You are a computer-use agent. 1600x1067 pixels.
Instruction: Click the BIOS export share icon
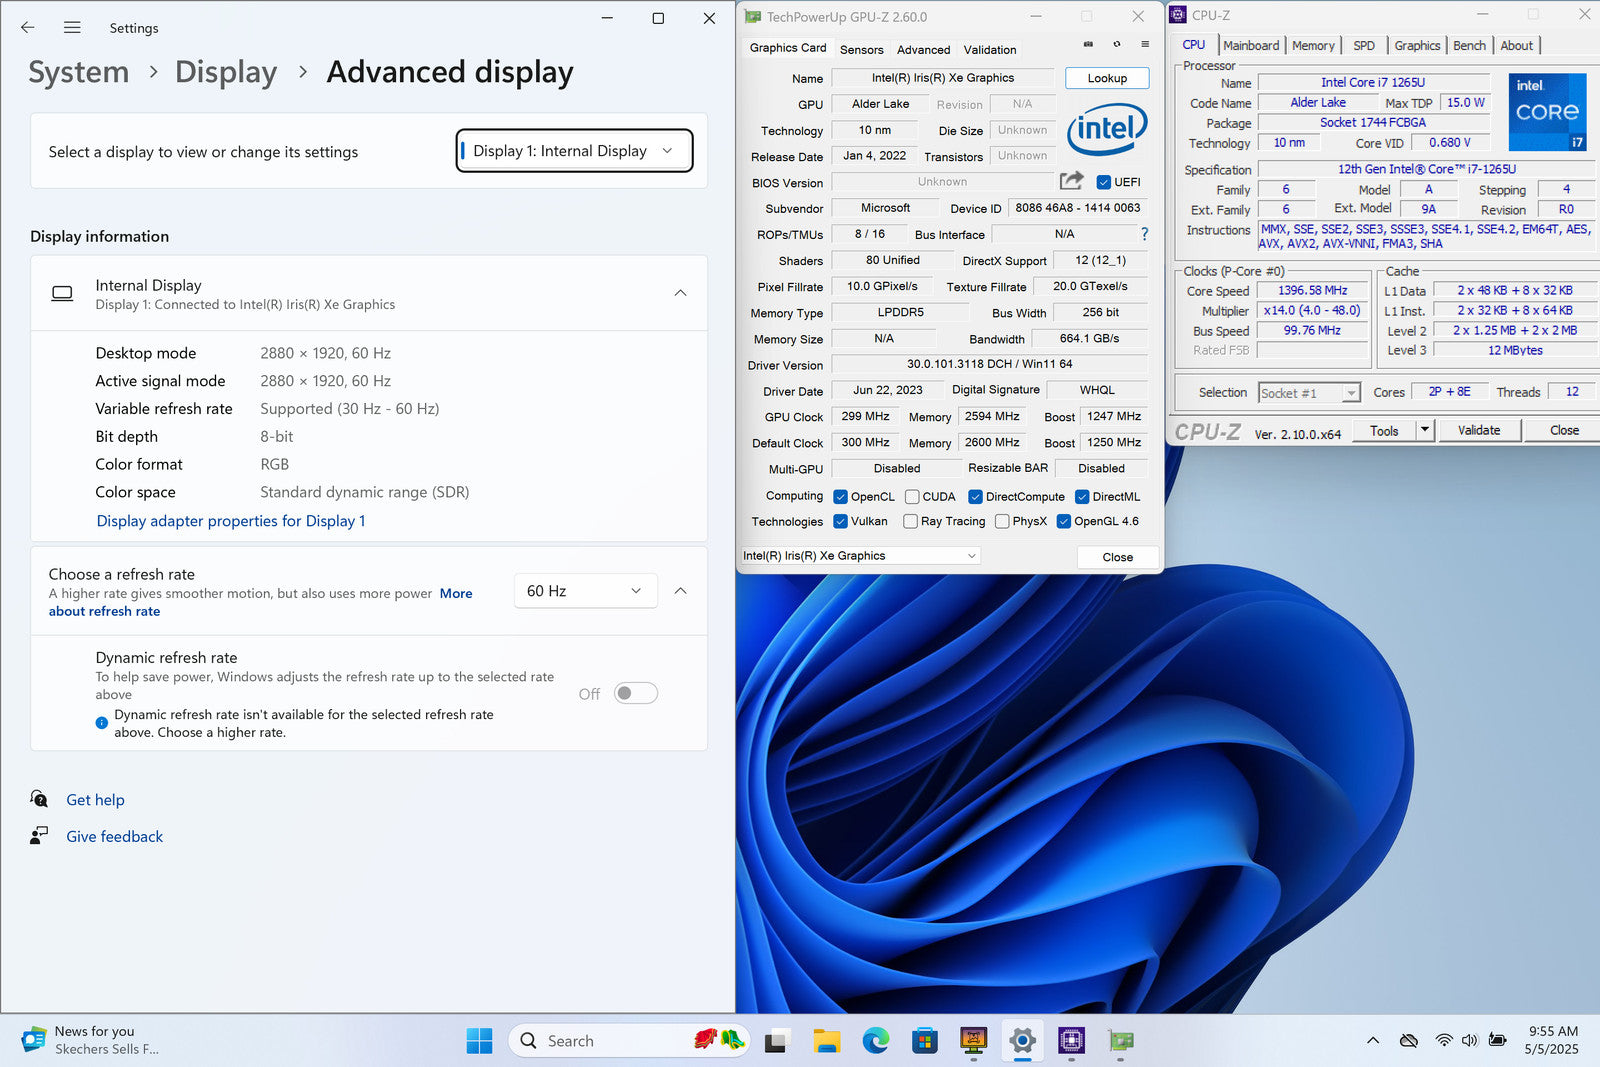1071,181
